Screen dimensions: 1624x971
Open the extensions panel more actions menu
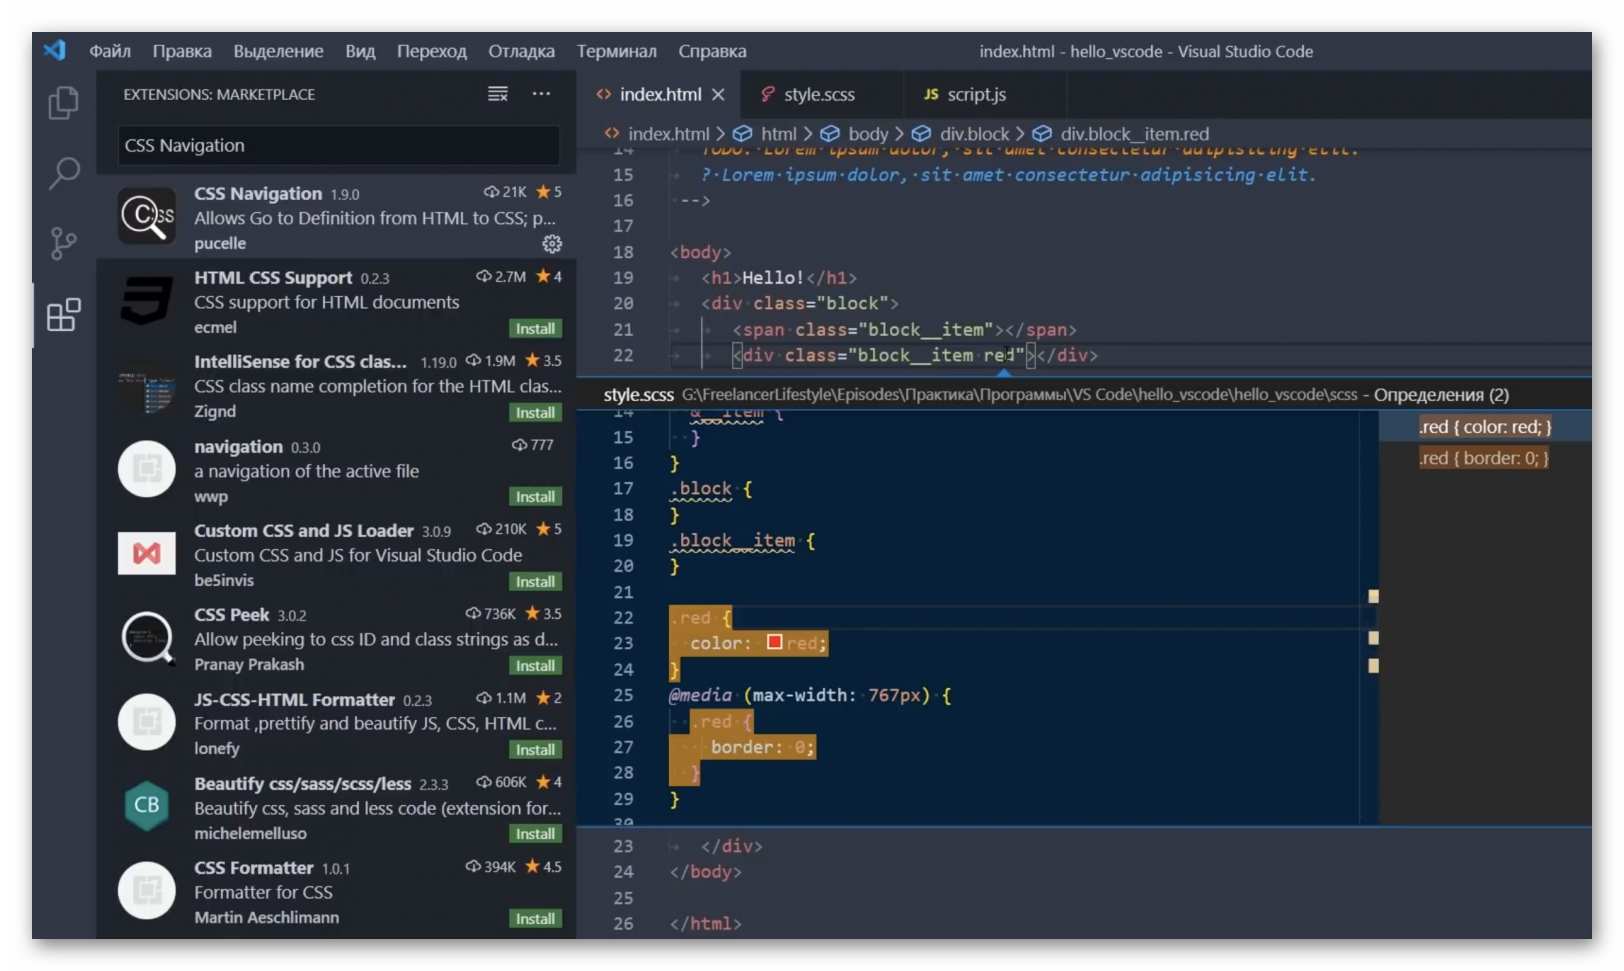pyautogui.click(x=541, y=94)
